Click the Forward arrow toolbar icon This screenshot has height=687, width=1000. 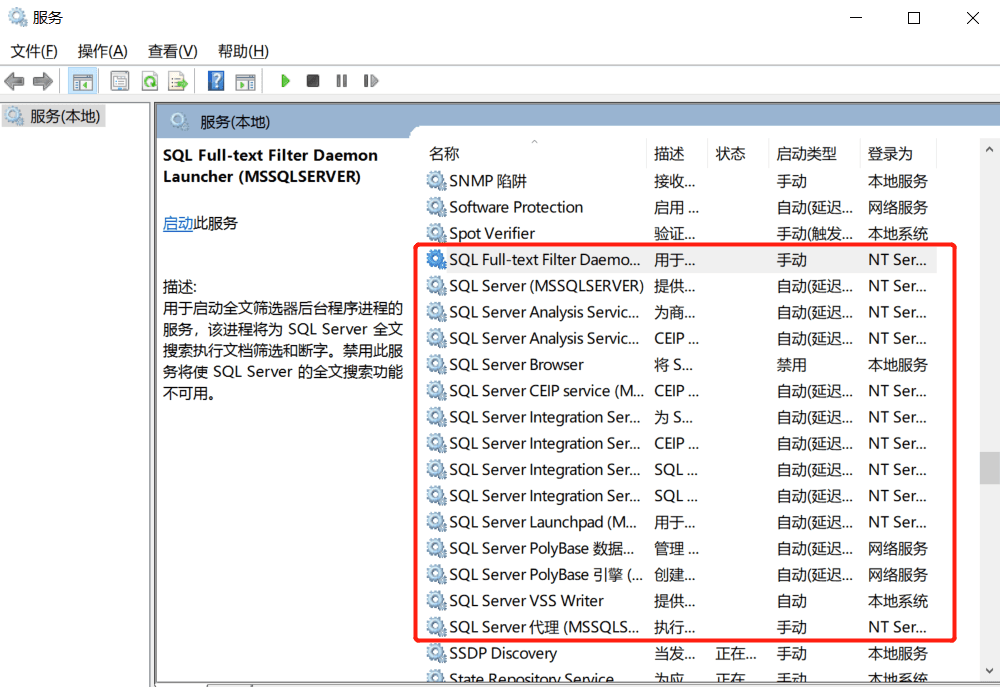click(43, 81)
